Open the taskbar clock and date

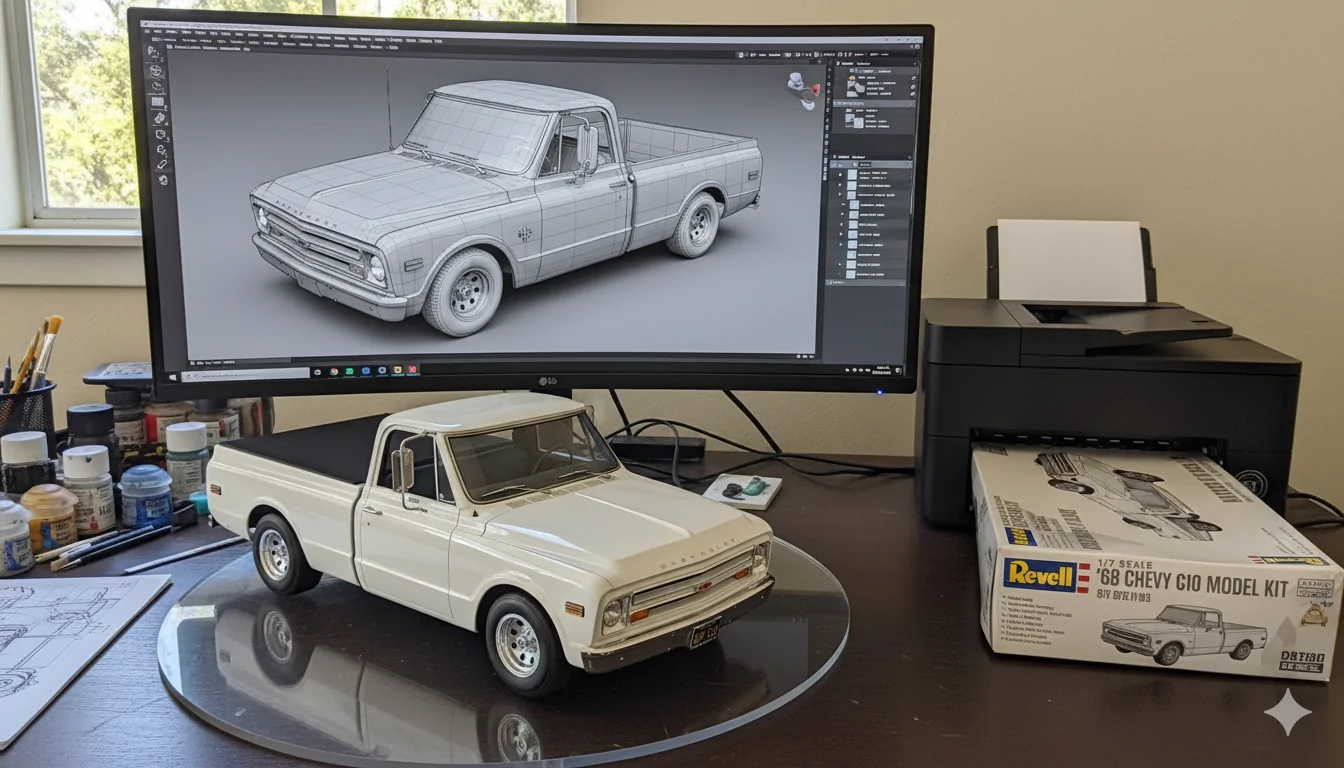882,370
